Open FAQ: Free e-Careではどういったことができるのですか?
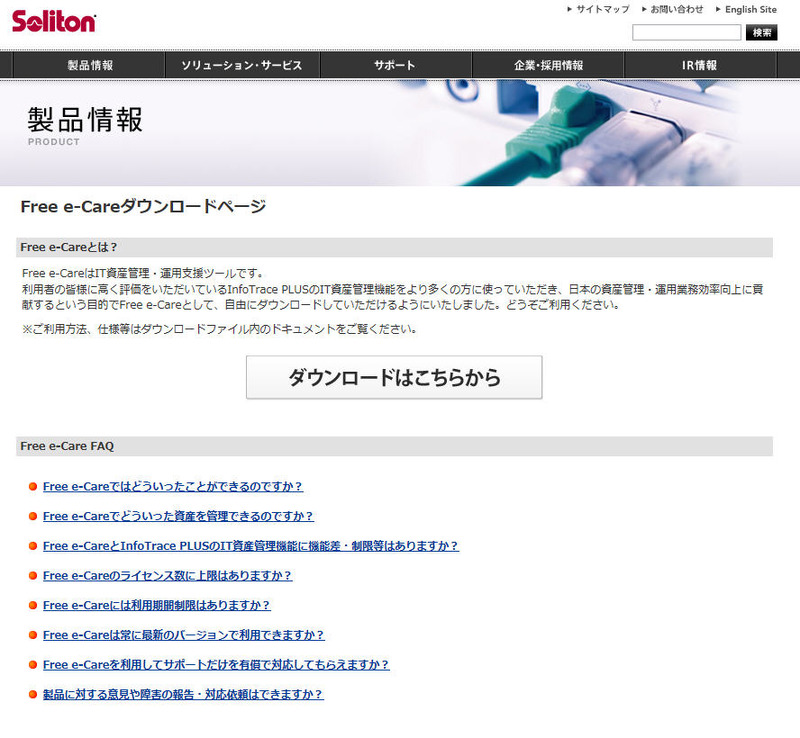Viewport: 800px width, 738px height. tap(172, 487)
